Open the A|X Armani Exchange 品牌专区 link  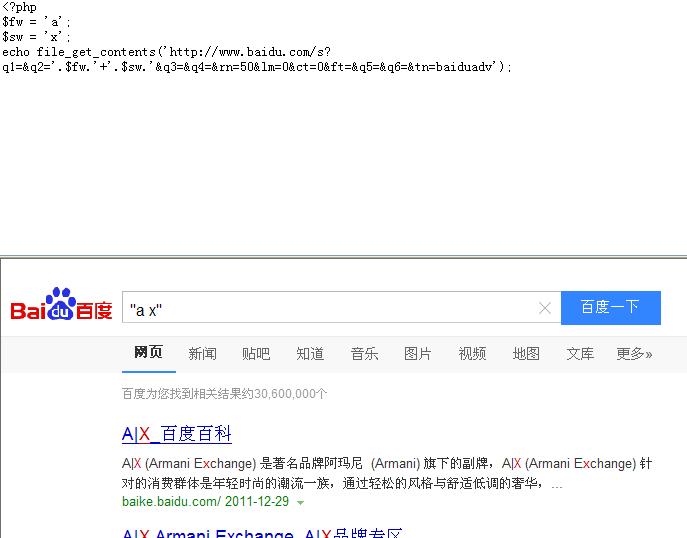coord(262,533)
